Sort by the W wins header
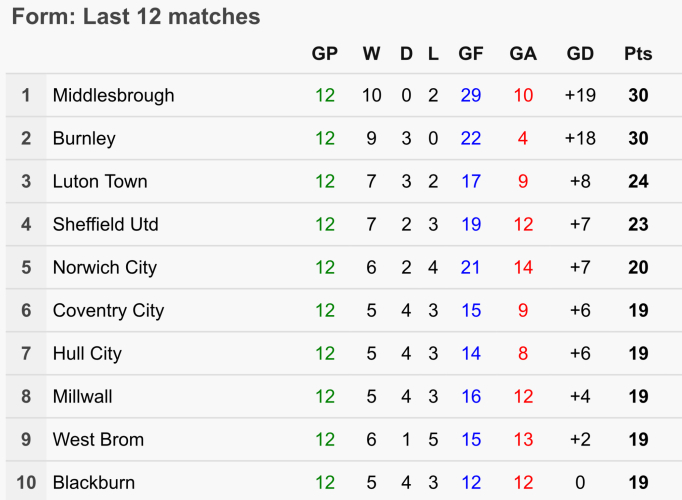Image resolution: width=682 pixels, height=500 pixels. (371, 54)
